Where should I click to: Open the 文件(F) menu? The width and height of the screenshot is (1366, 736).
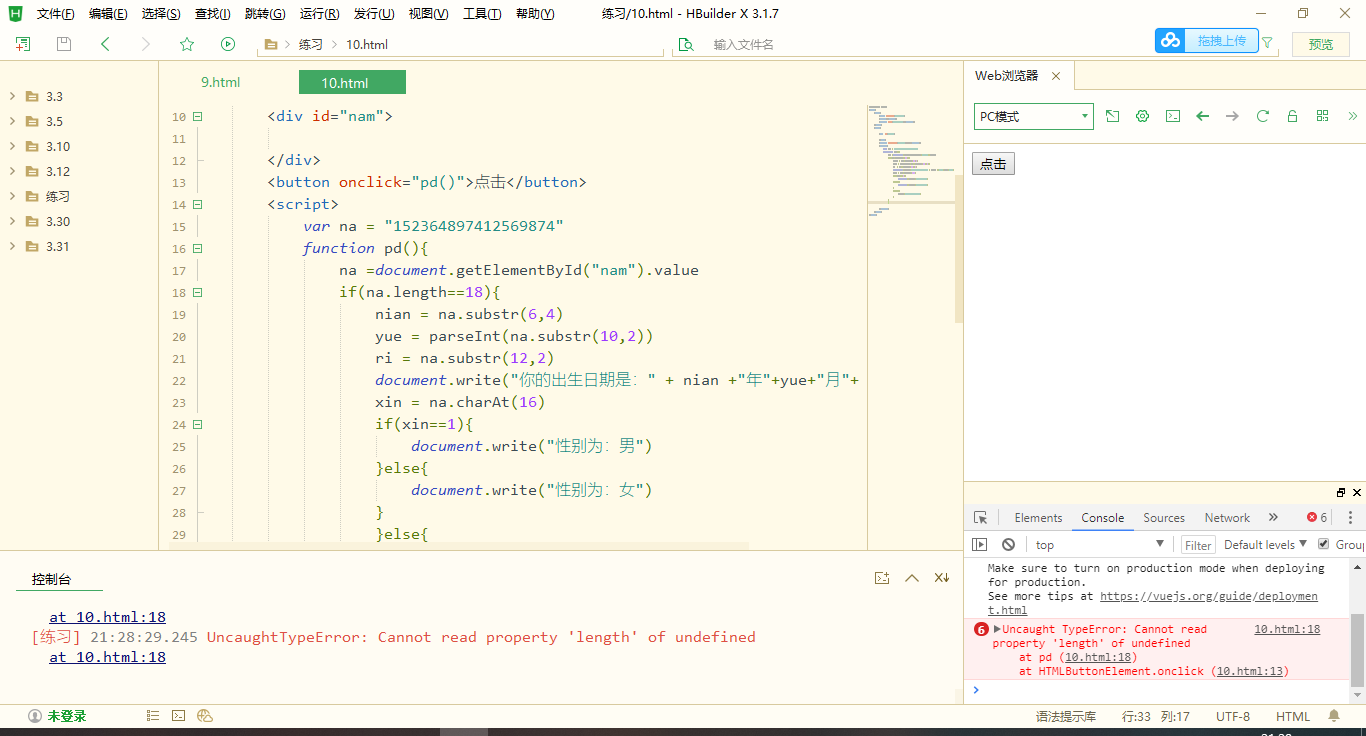pos(56,14)
